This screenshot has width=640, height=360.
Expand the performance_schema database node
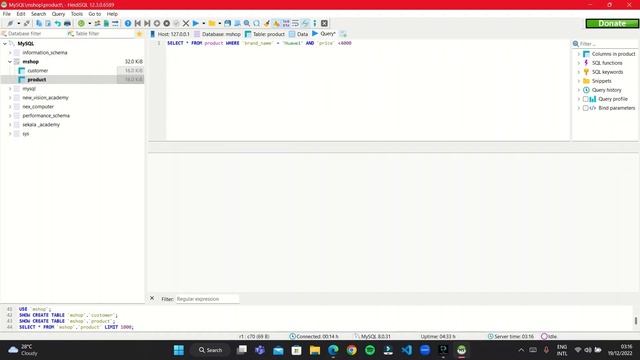10,116
